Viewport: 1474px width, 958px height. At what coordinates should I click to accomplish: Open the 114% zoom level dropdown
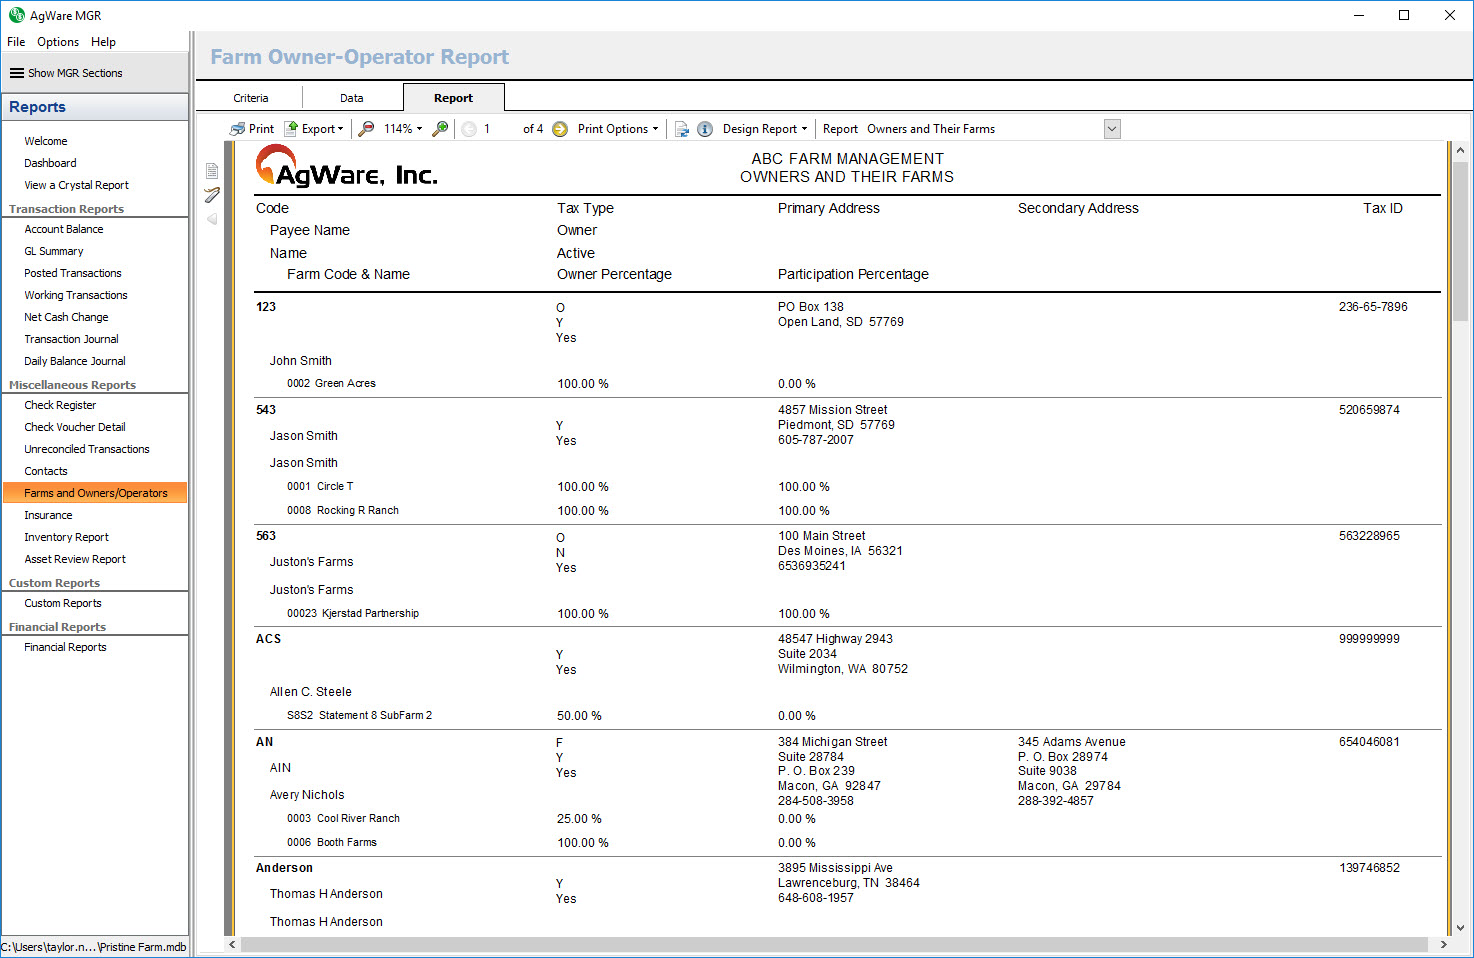[x=403, y=129]
